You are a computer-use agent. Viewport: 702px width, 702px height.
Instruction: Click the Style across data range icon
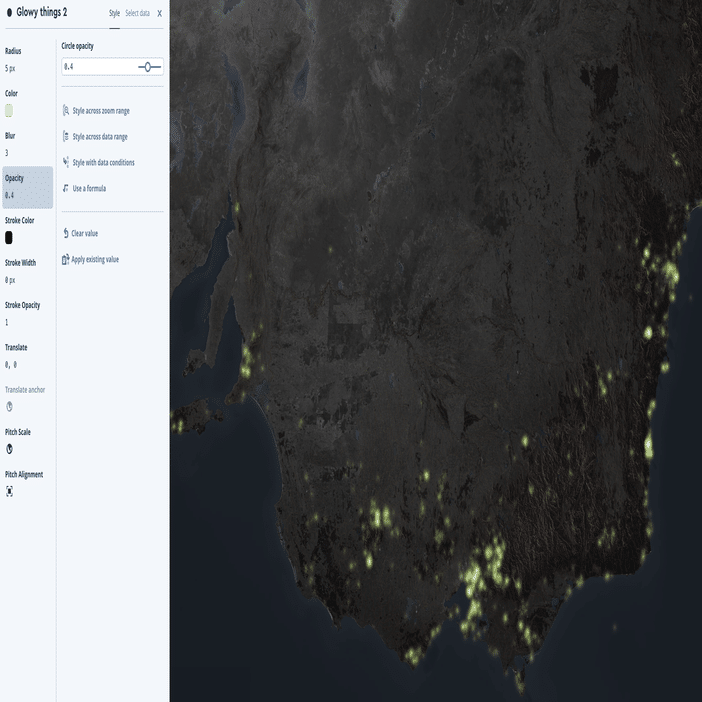coord(66,136)
